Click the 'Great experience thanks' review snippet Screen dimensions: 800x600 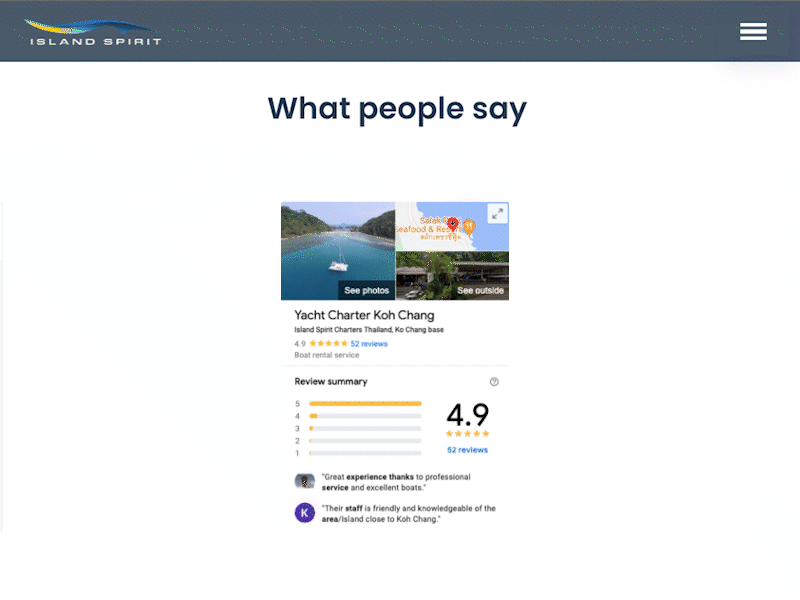click(x=396, y=482)
